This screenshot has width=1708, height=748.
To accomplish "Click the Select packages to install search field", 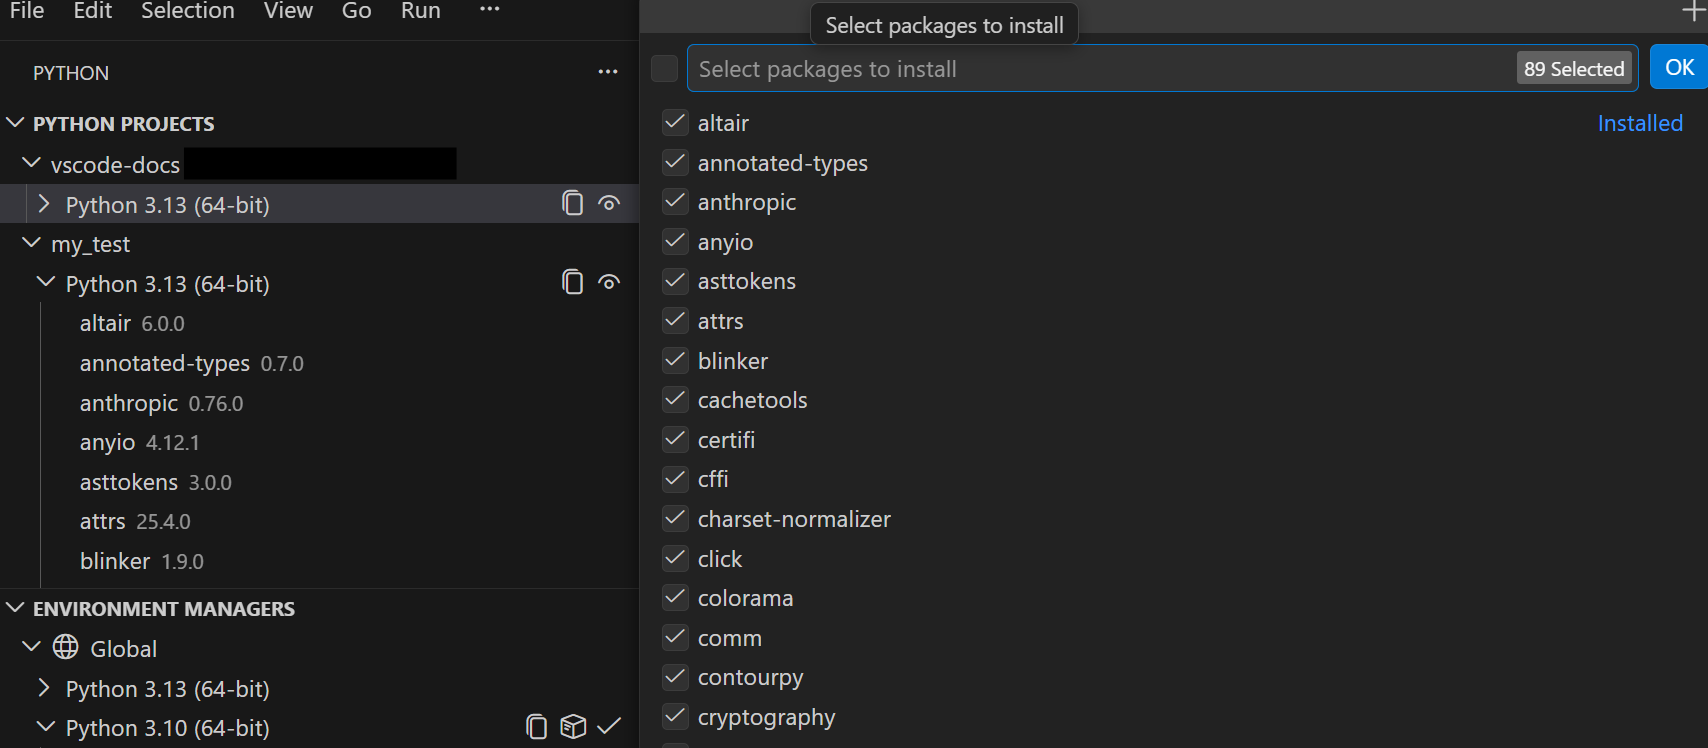I will click(1100, 69).
